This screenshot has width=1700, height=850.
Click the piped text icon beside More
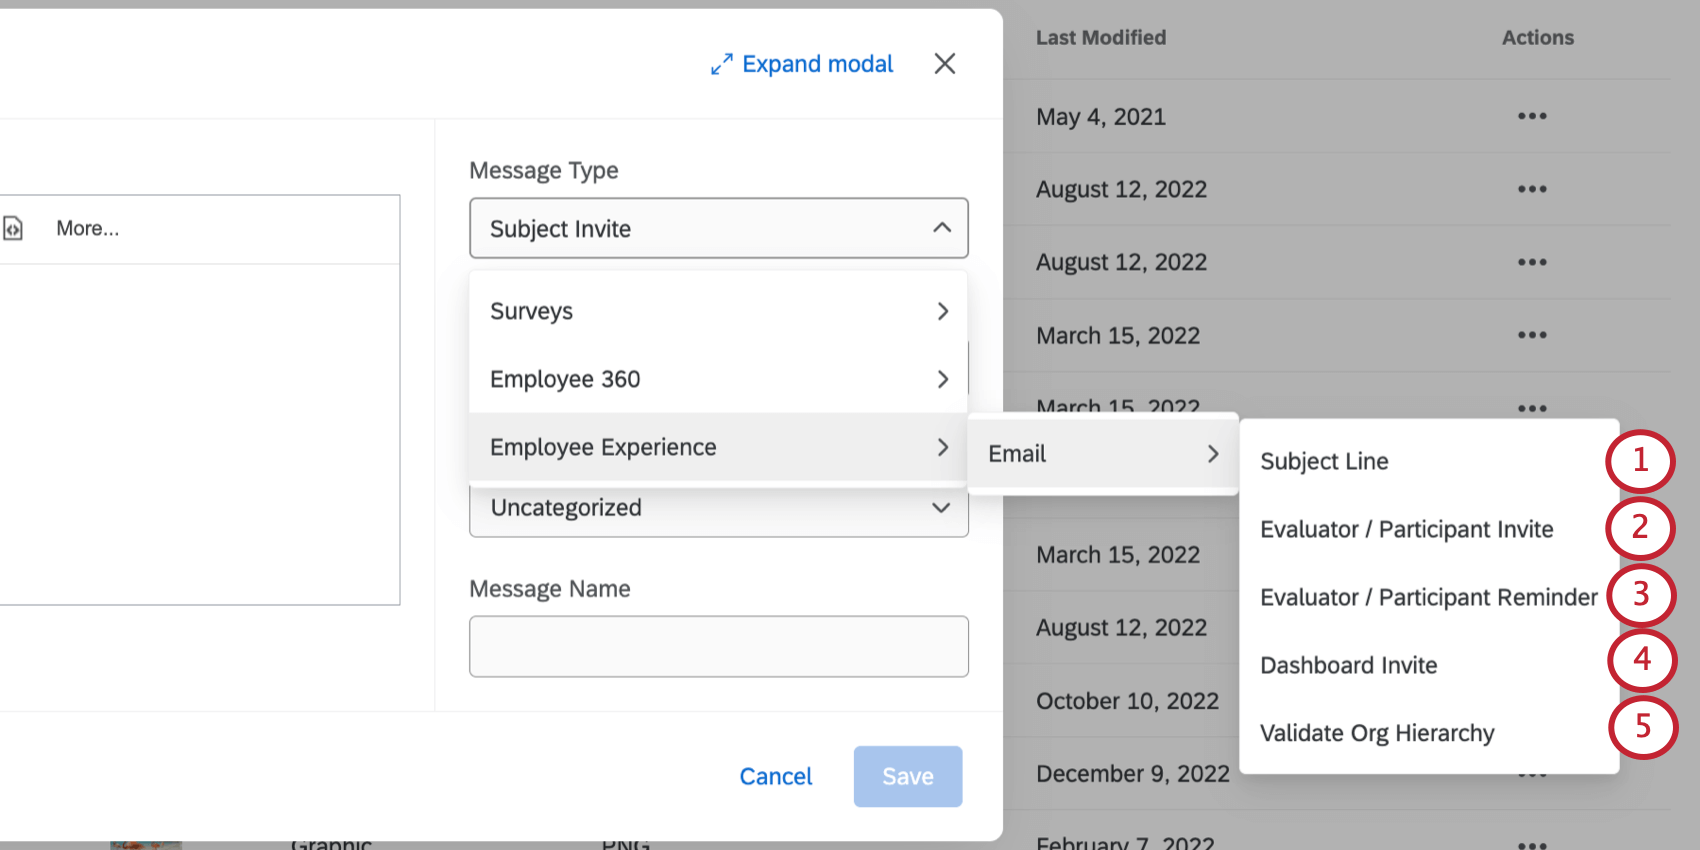coord(13,229)
